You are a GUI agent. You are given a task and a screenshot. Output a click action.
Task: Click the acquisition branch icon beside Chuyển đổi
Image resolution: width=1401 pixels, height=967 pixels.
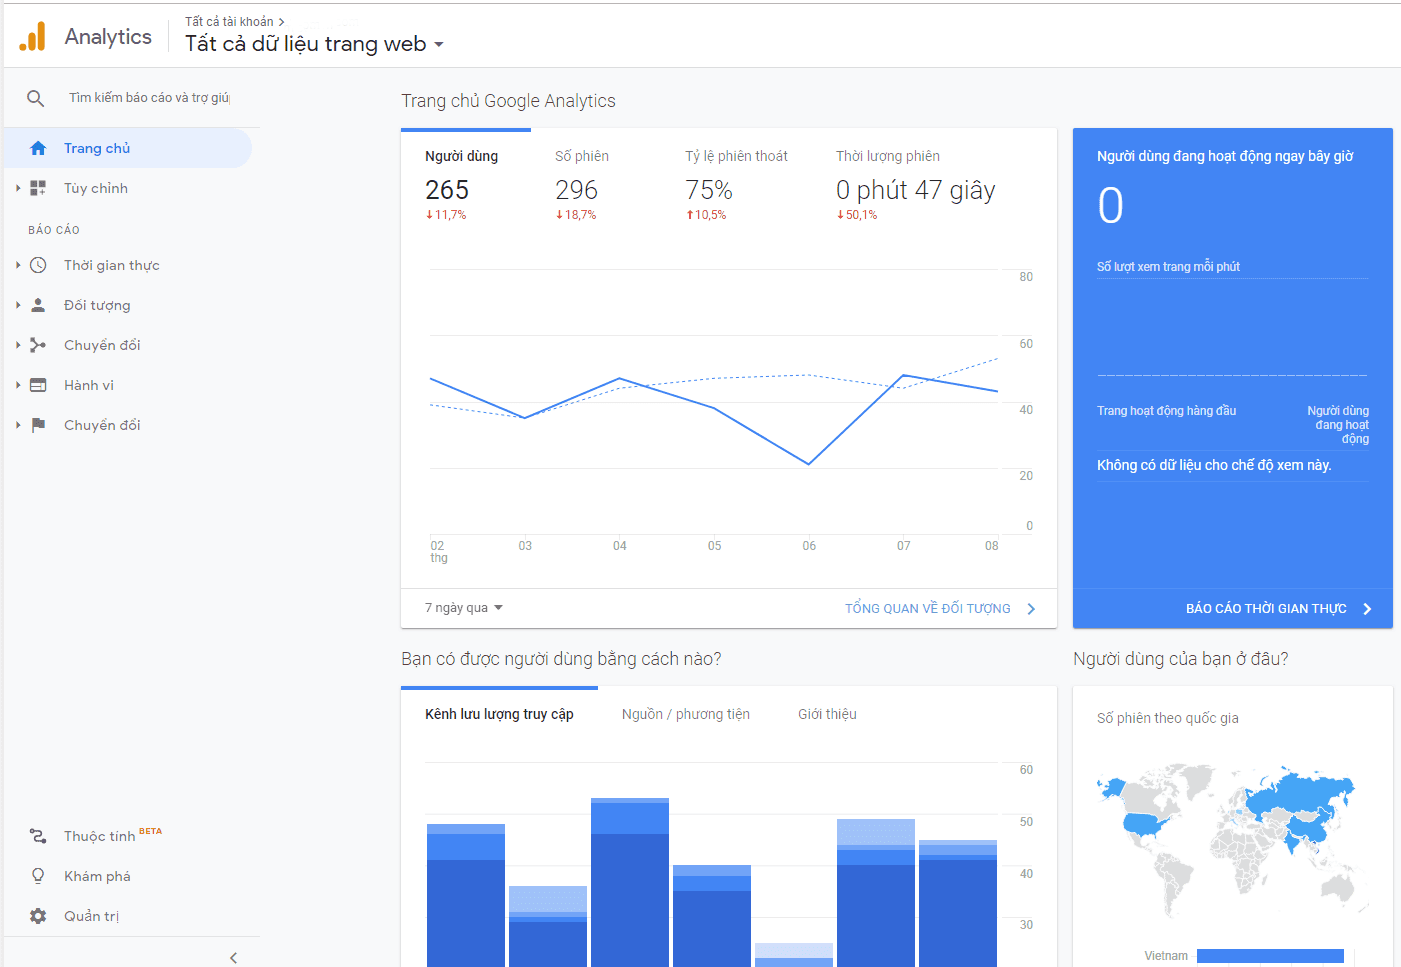pyautogui.click(x=38, y=345)
